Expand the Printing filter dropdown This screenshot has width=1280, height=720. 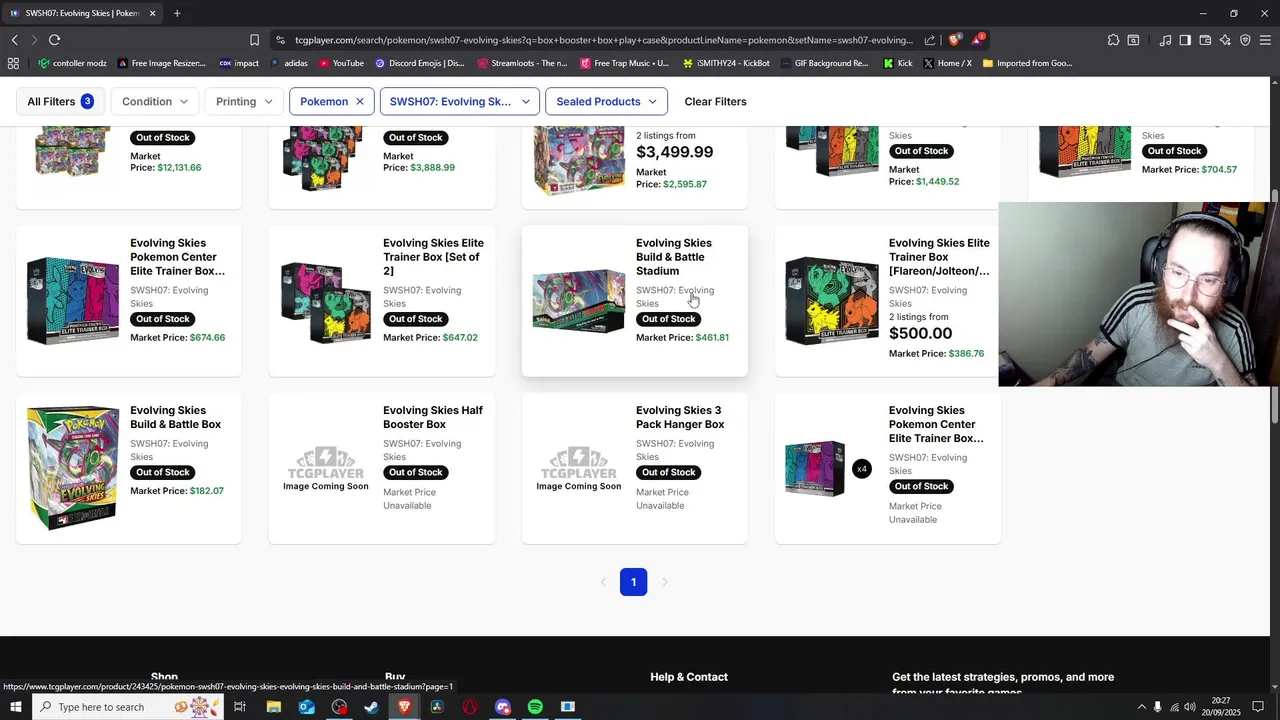(x=244, y=102)
